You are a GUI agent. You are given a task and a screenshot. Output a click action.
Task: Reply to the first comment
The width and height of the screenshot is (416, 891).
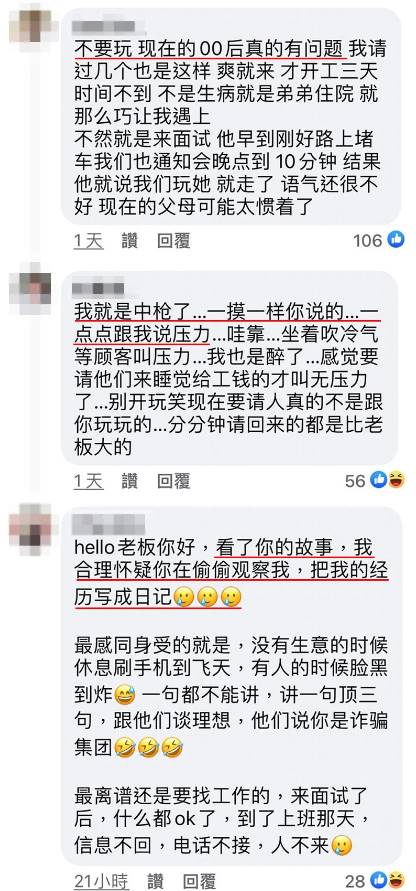[173, 241]
